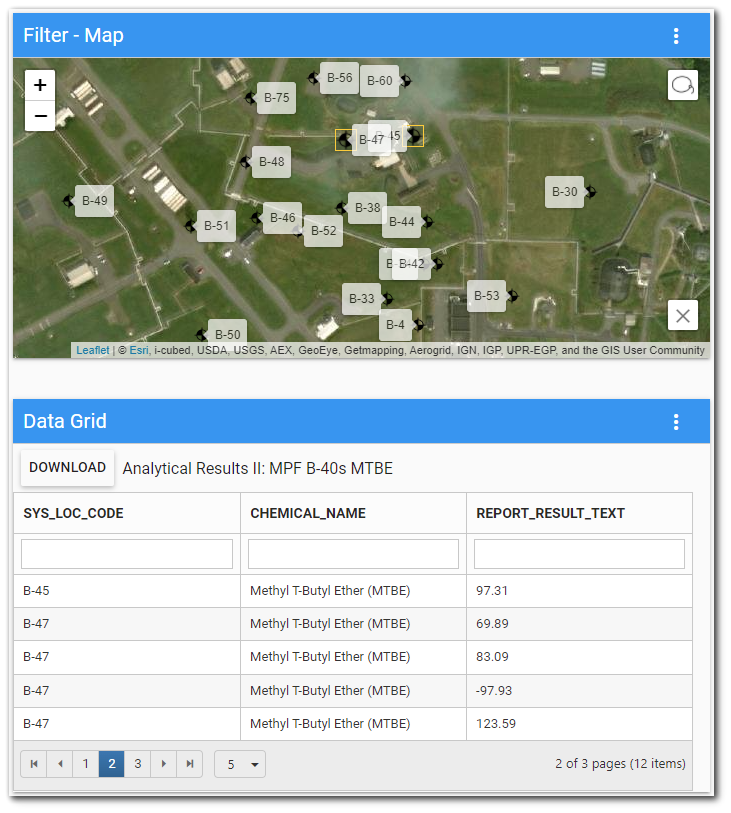Click result value 69.89
Screen dimensions: 731x813
click(493, 624)
